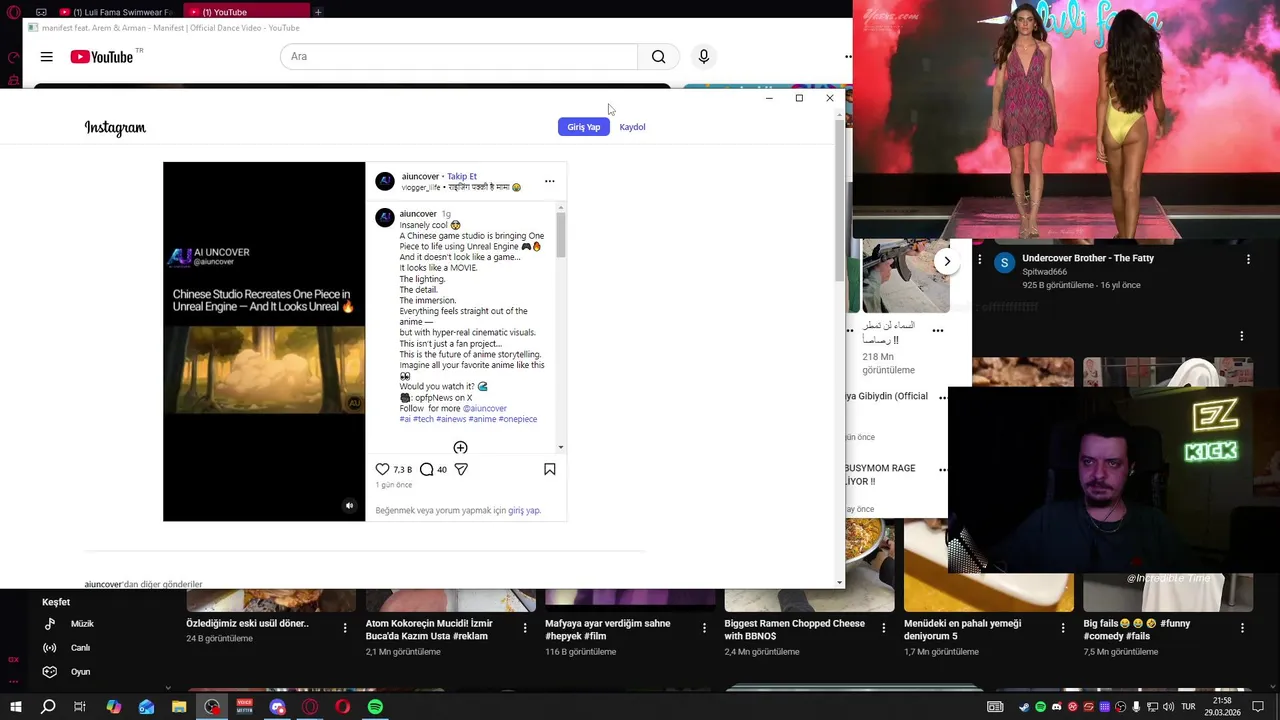1280x720 pixels.
Task: Open options for 'Menüdeki en pahalı yemeği' video
Action: (1063, 628)
